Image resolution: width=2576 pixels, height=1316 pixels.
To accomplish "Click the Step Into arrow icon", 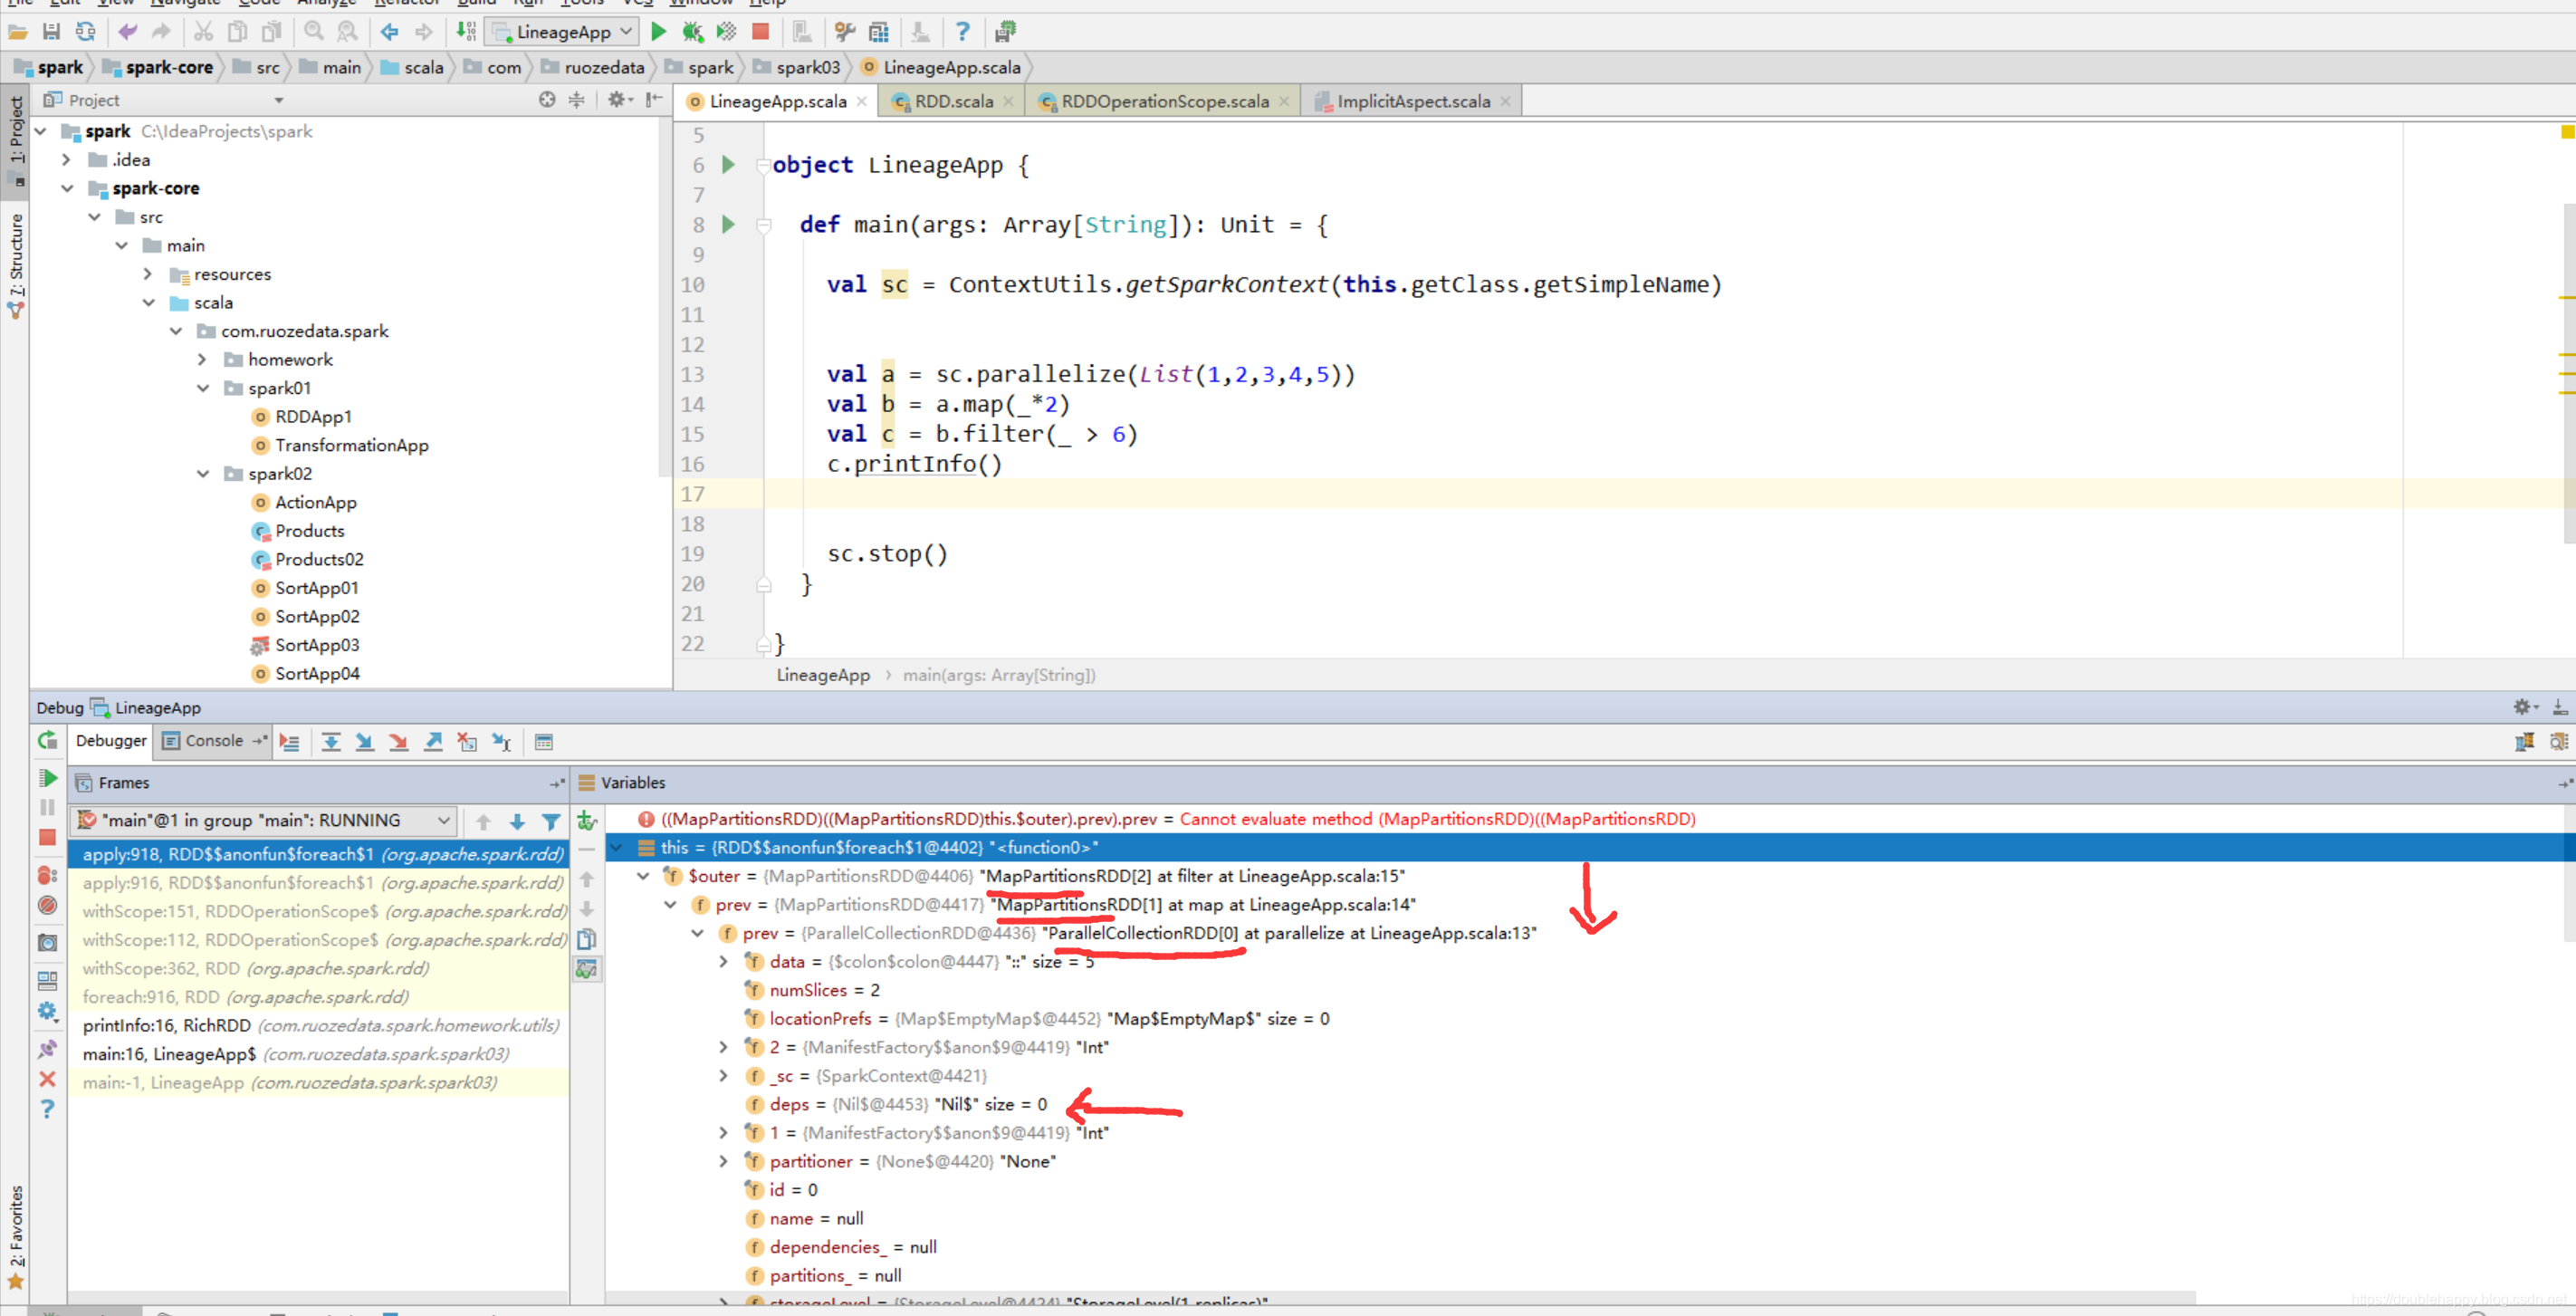I will pyautogui.click(x=365, y=741).
